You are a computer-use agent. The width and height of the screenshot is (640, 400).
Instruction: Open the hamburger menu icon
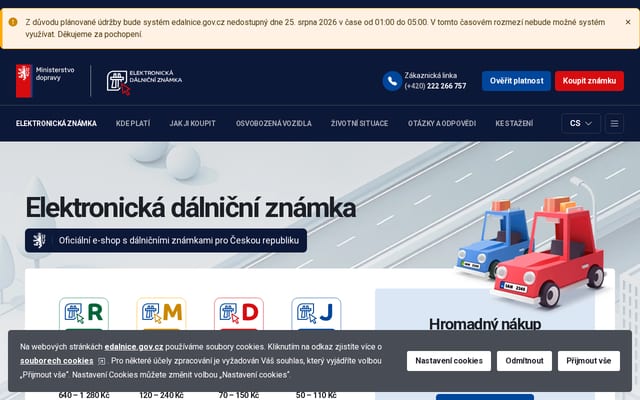coord(614,123)
